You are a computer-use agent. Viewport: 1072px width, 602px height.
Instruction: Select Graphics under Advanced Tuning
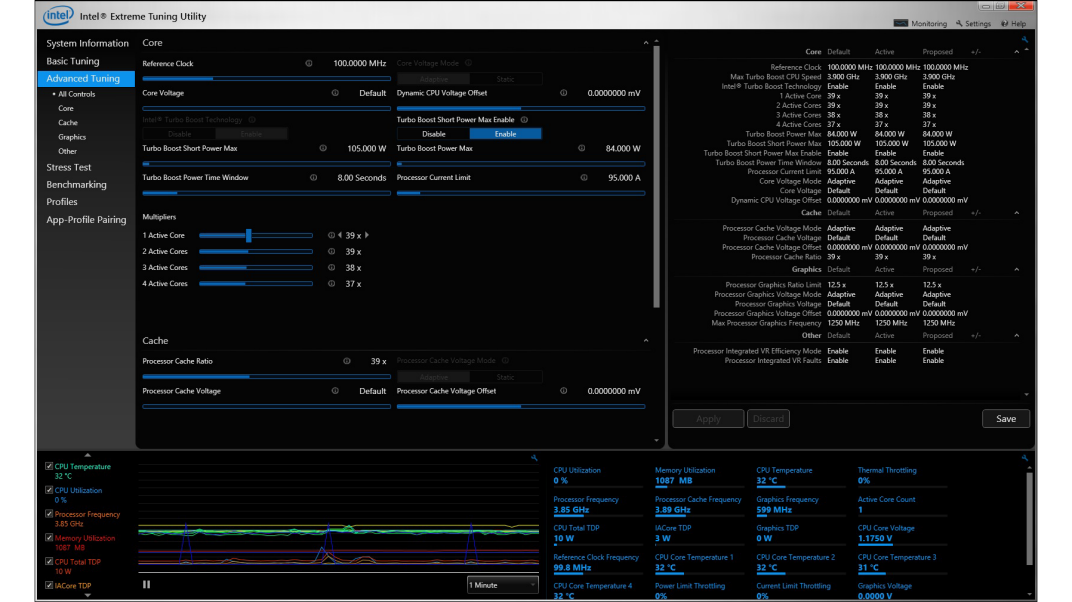72,137
